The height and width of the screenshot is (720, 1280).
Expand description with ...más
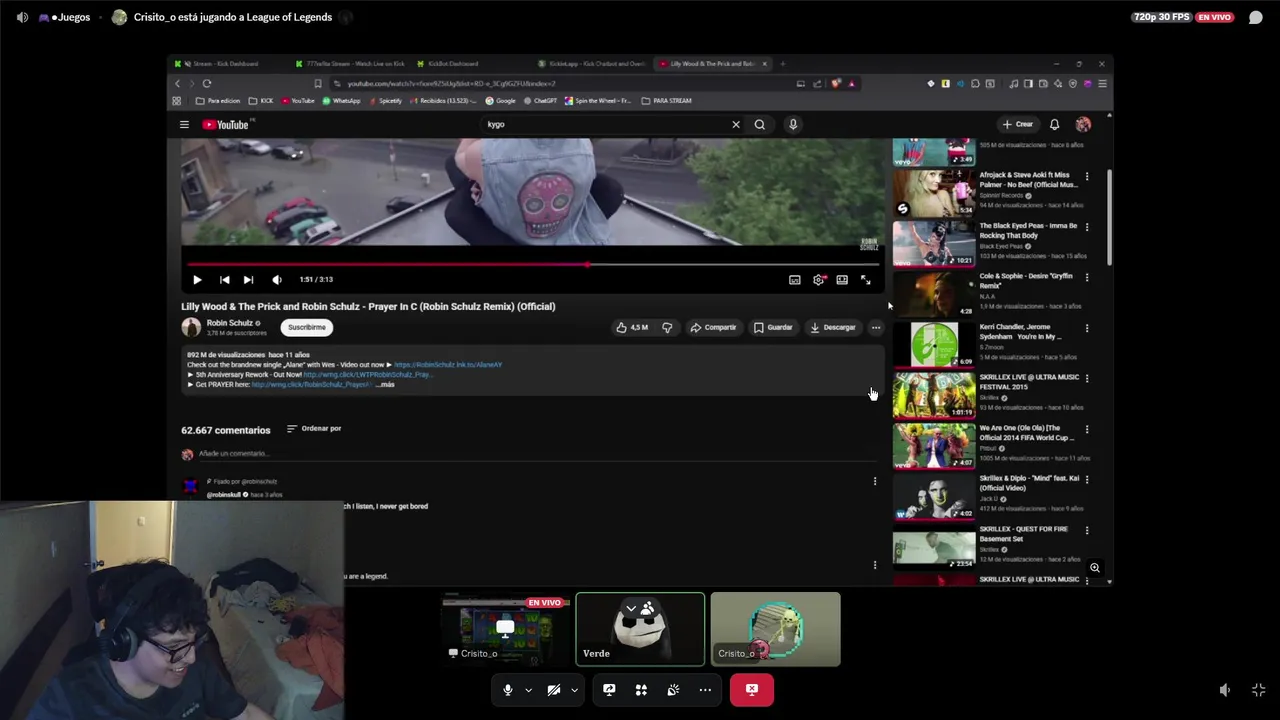coord(385,384)
